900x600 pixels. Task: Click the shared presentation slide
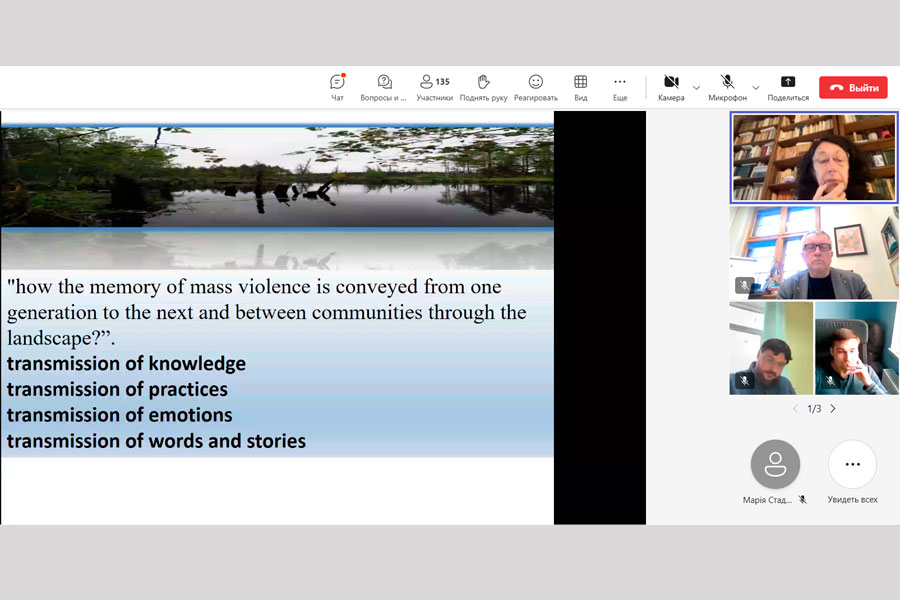(x=277, y=317)
